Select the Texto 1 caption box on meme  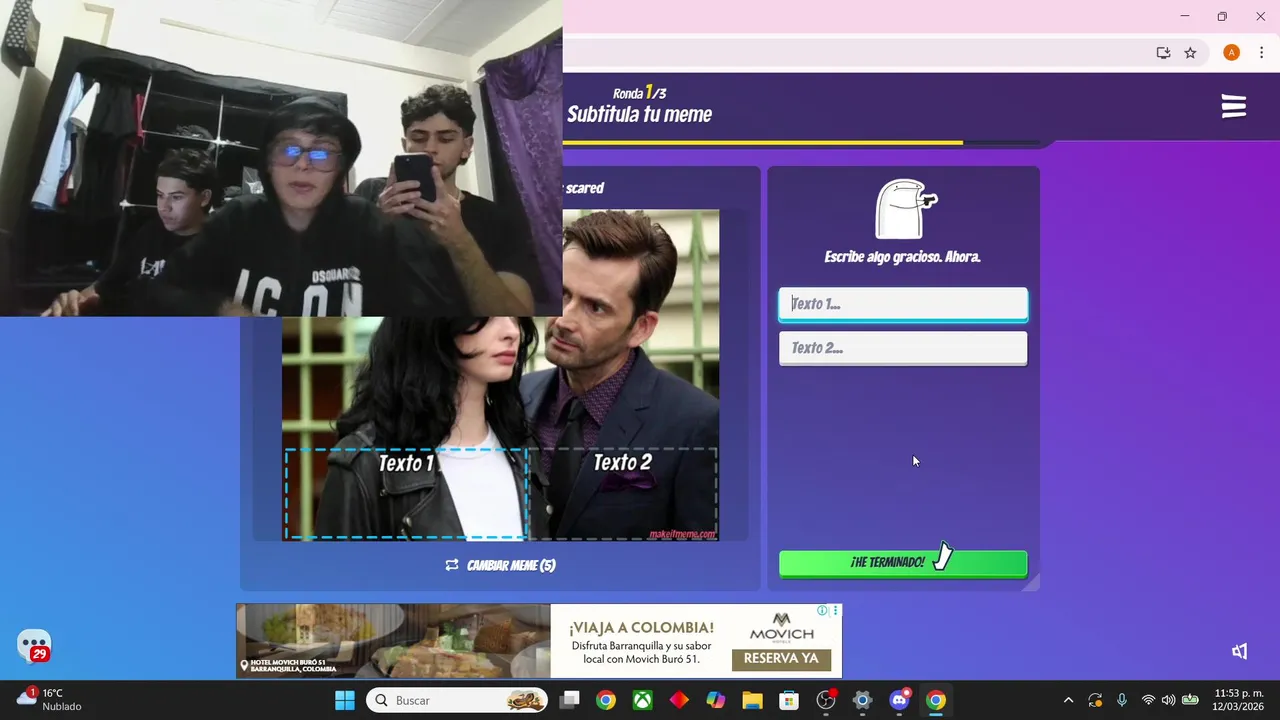[x=406, y=493]
